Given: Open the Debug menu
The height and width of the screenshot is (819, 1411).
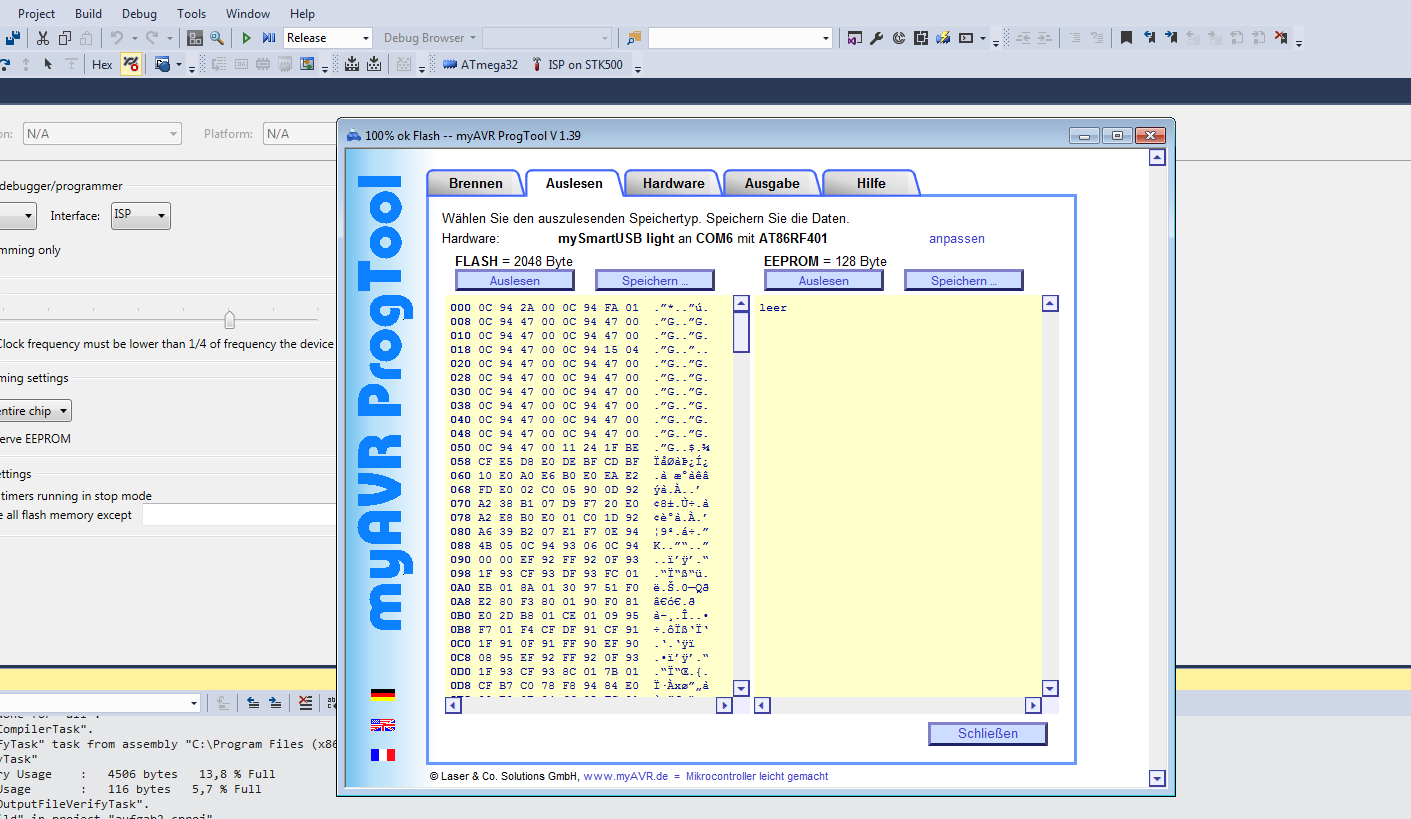Looking at the screenshot, I should click(139, 13).
